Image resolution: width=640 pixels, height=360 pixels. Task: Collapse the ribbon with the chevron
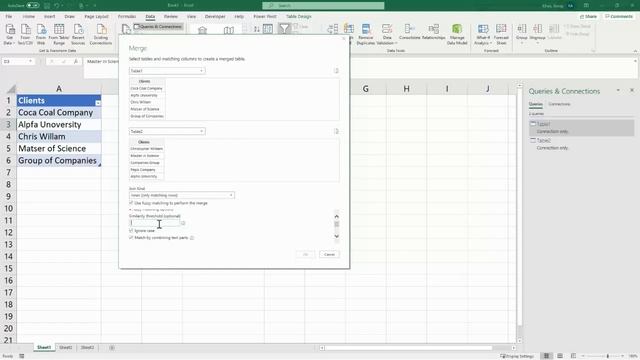click(635, 51)
